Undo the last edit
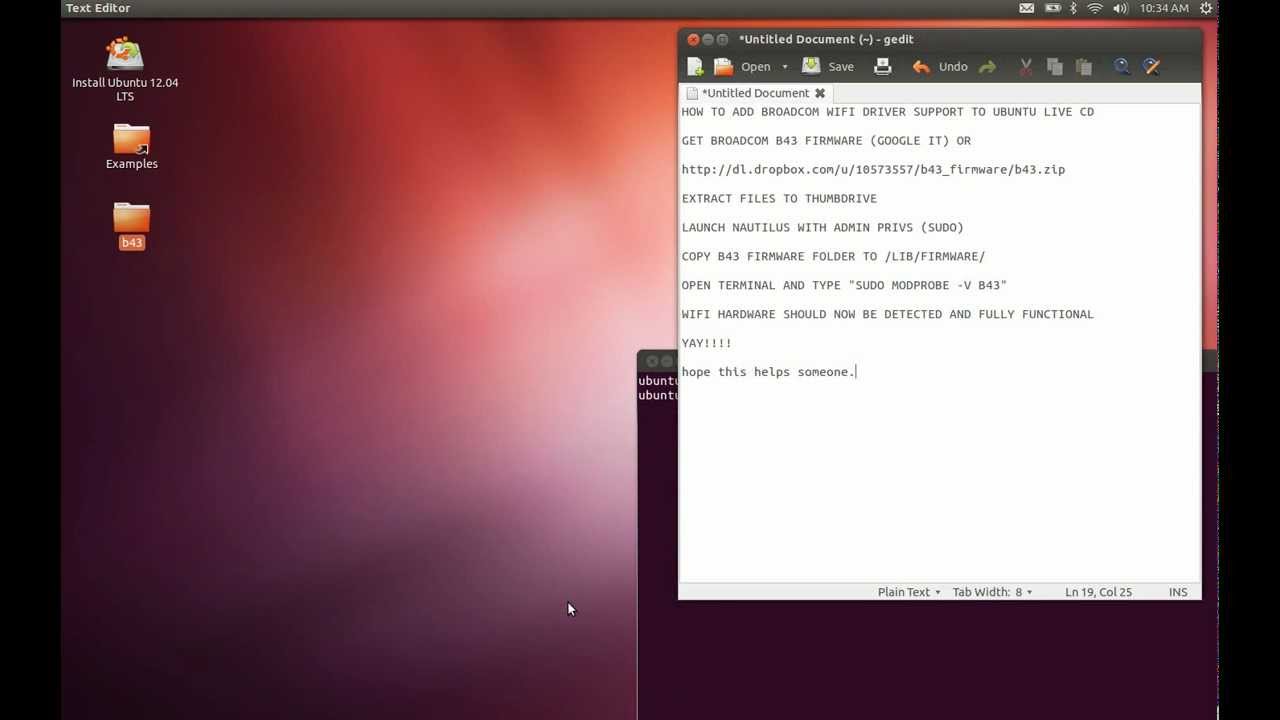The image size is (1280, 720). point(940,67)
